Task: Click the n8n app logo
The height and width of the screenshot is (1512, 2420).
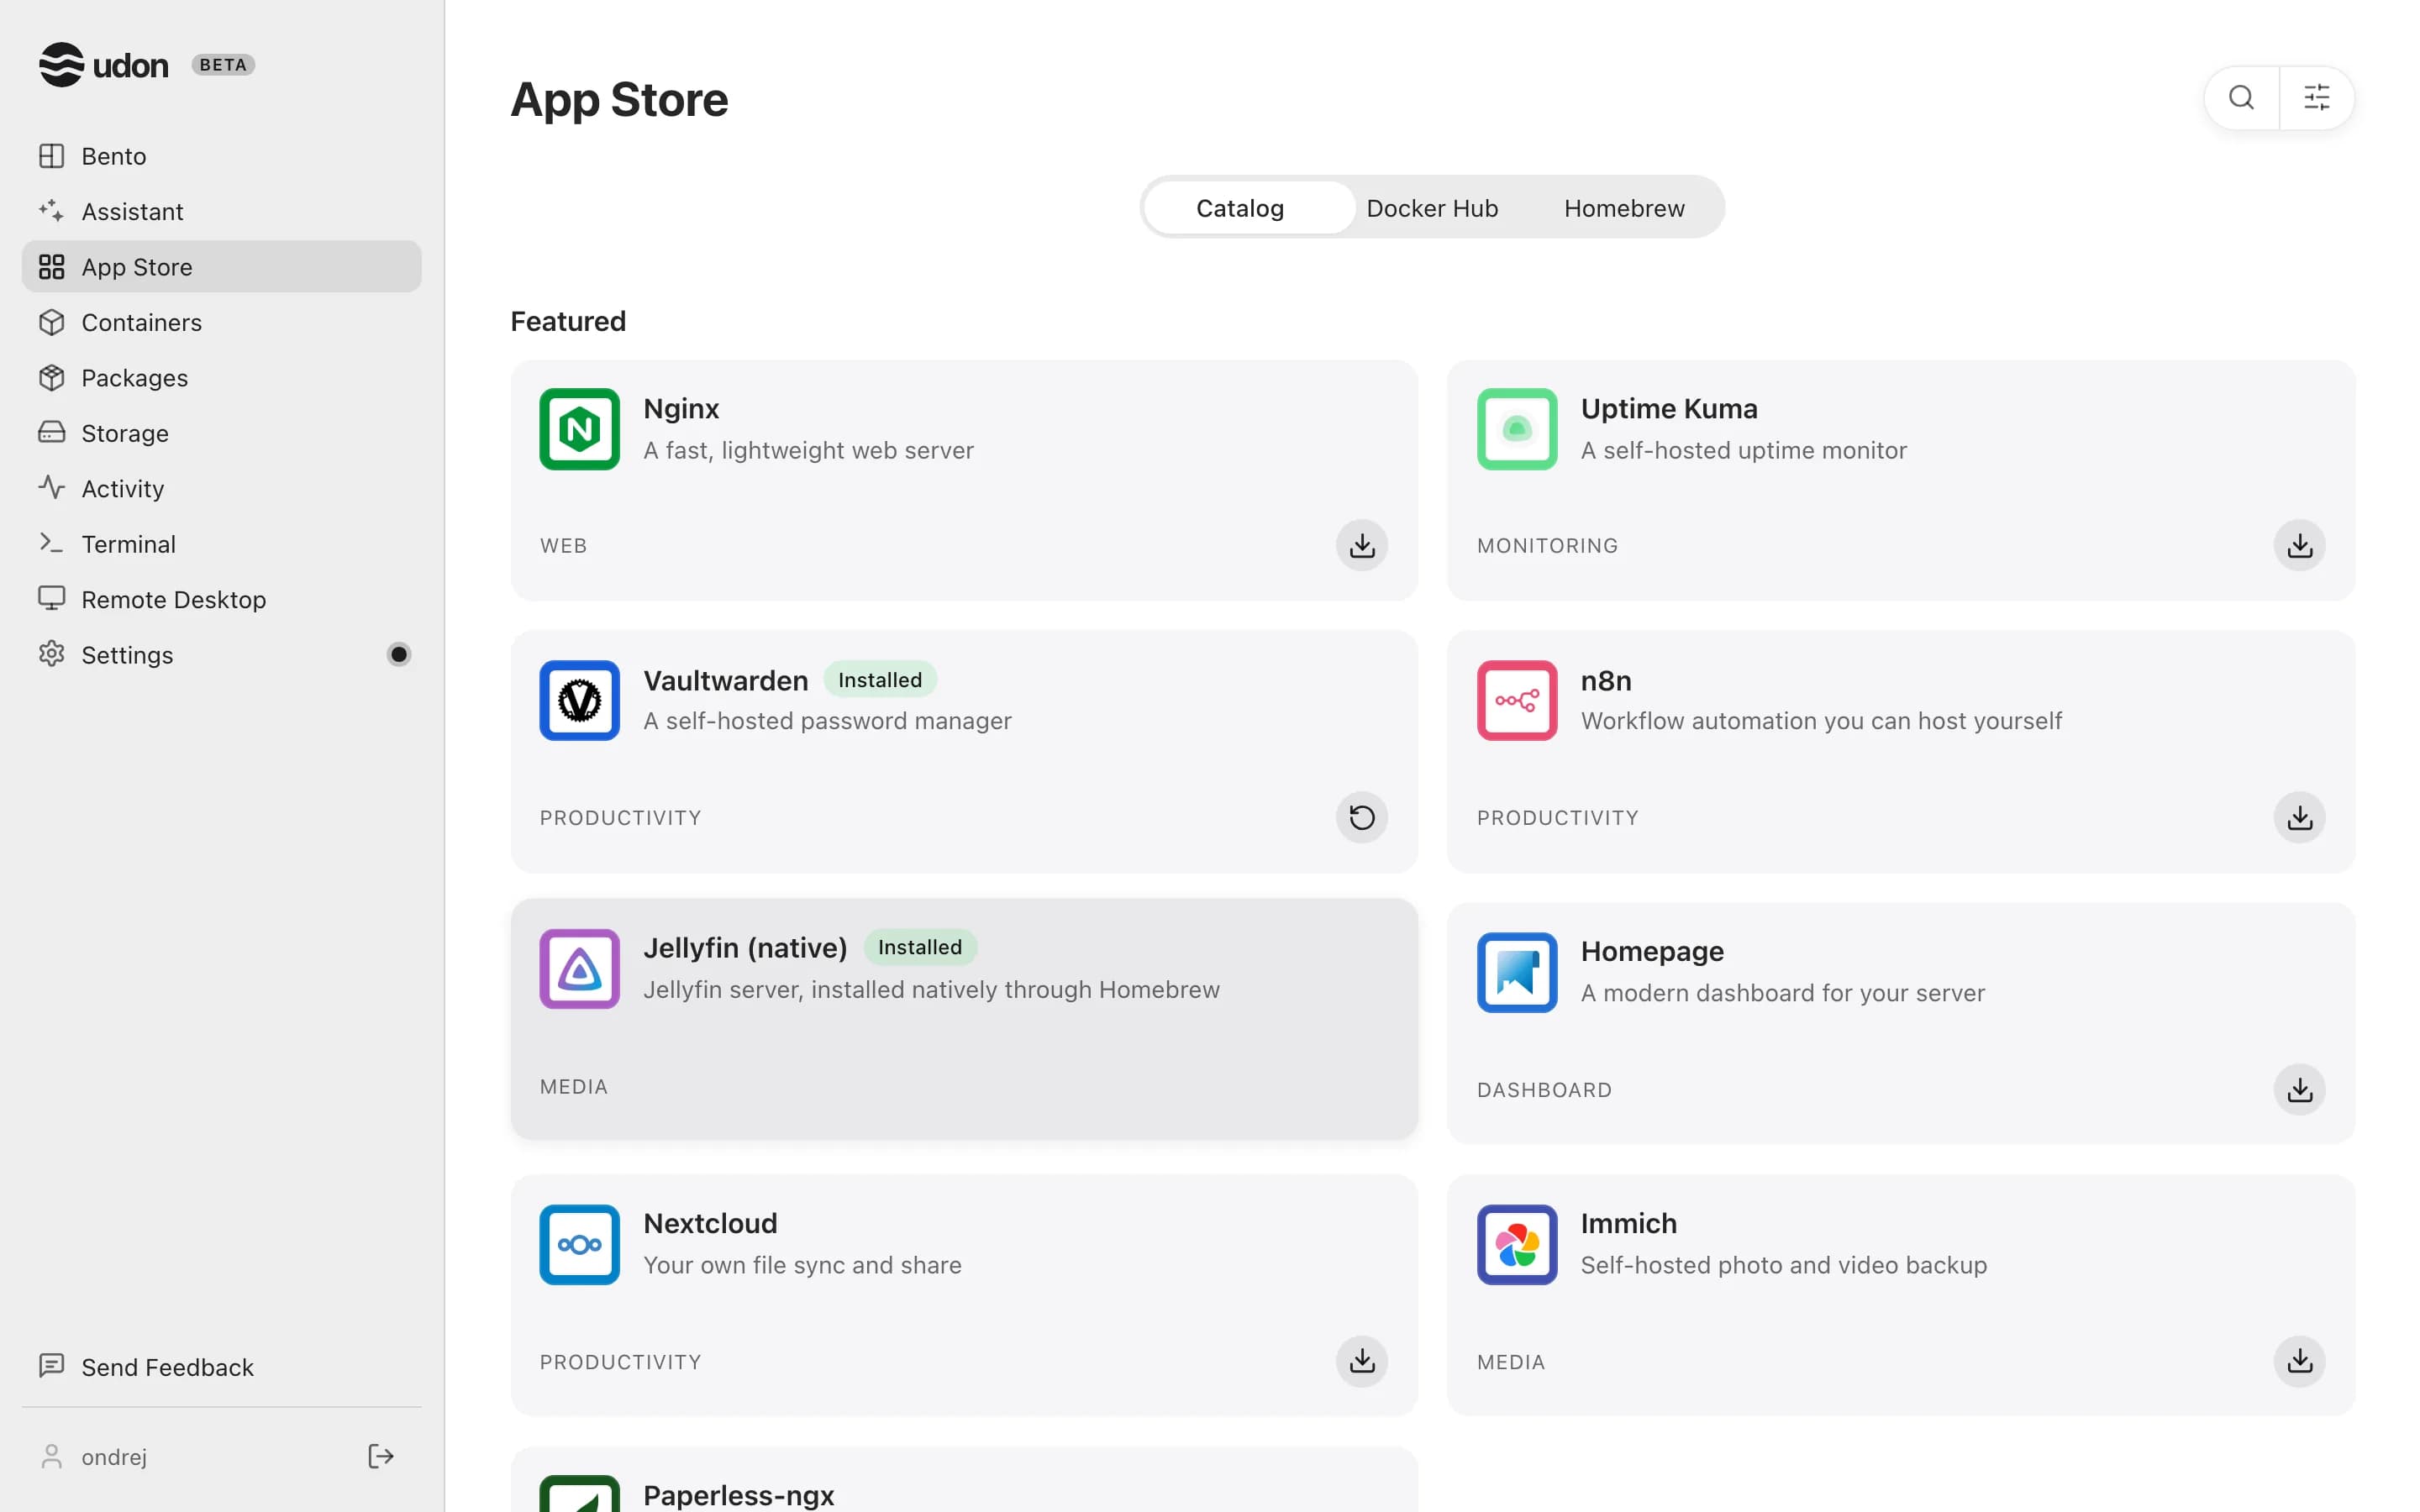Action: tap(1517, 700)
